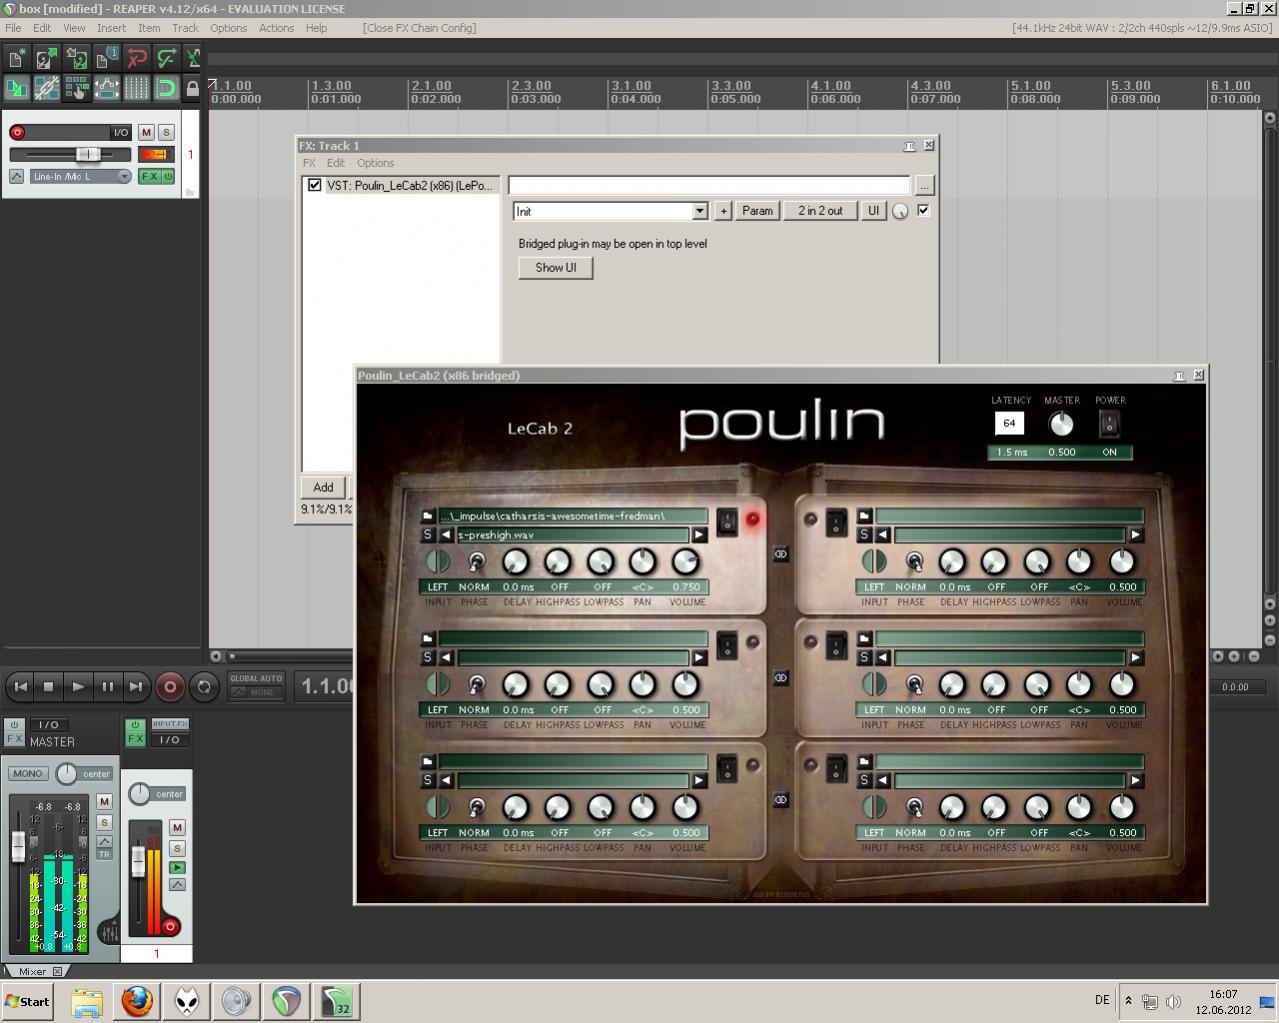
Task: Open Windows Explorer folder on taskbar
Action: pyautogui.click(x=87, y=1001)
